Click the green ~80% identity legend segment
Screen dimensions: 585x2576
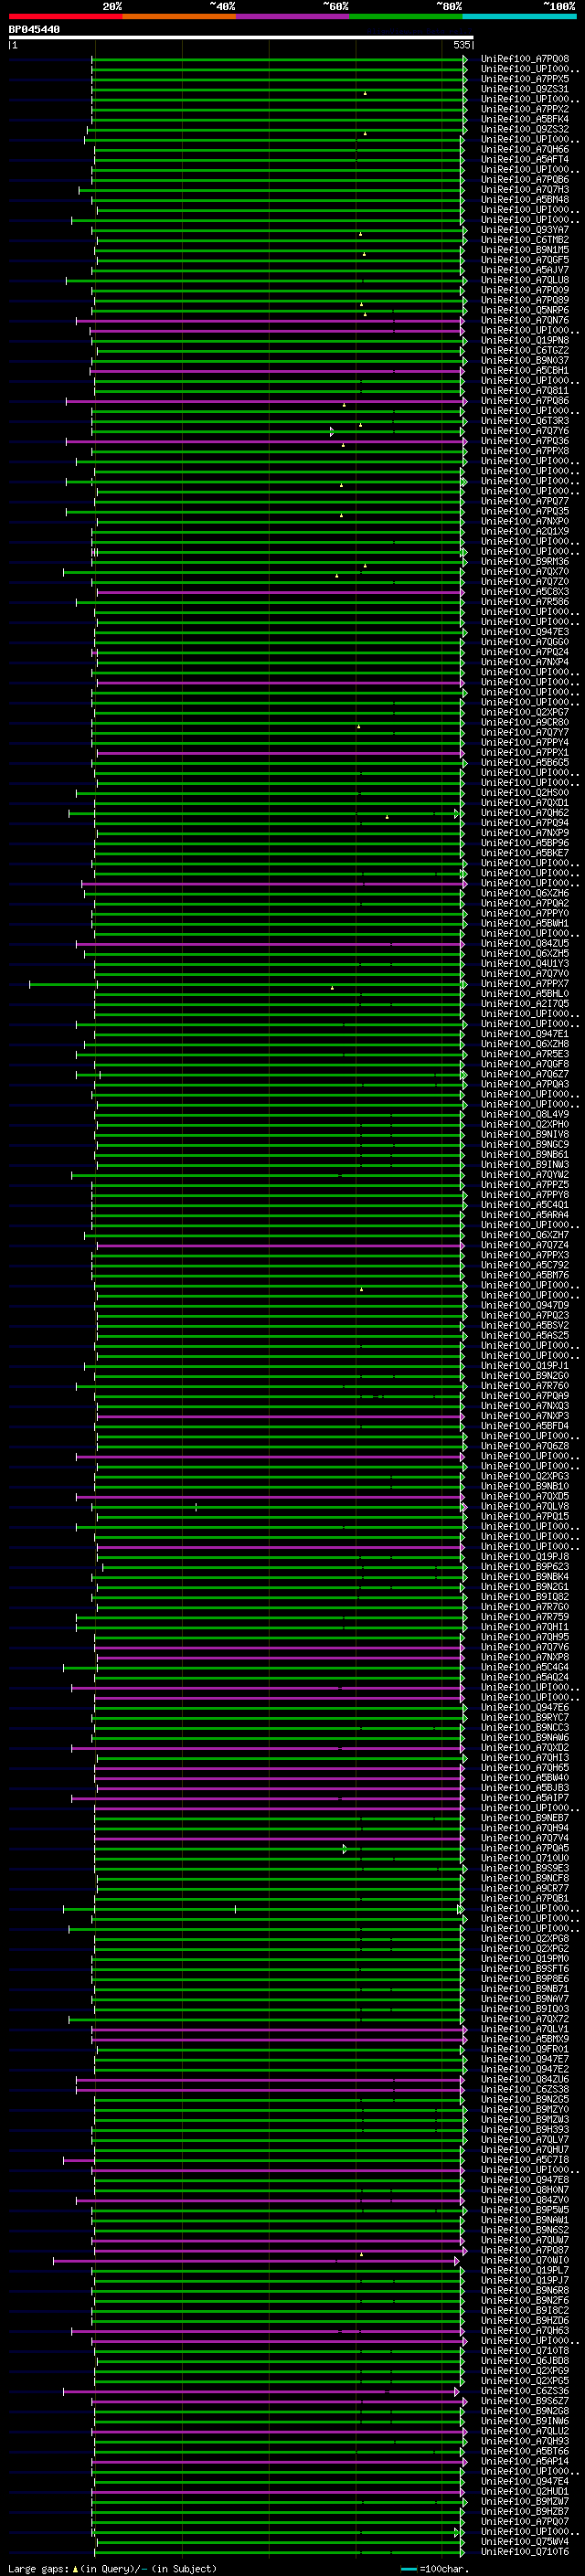(x=406, y=16)
